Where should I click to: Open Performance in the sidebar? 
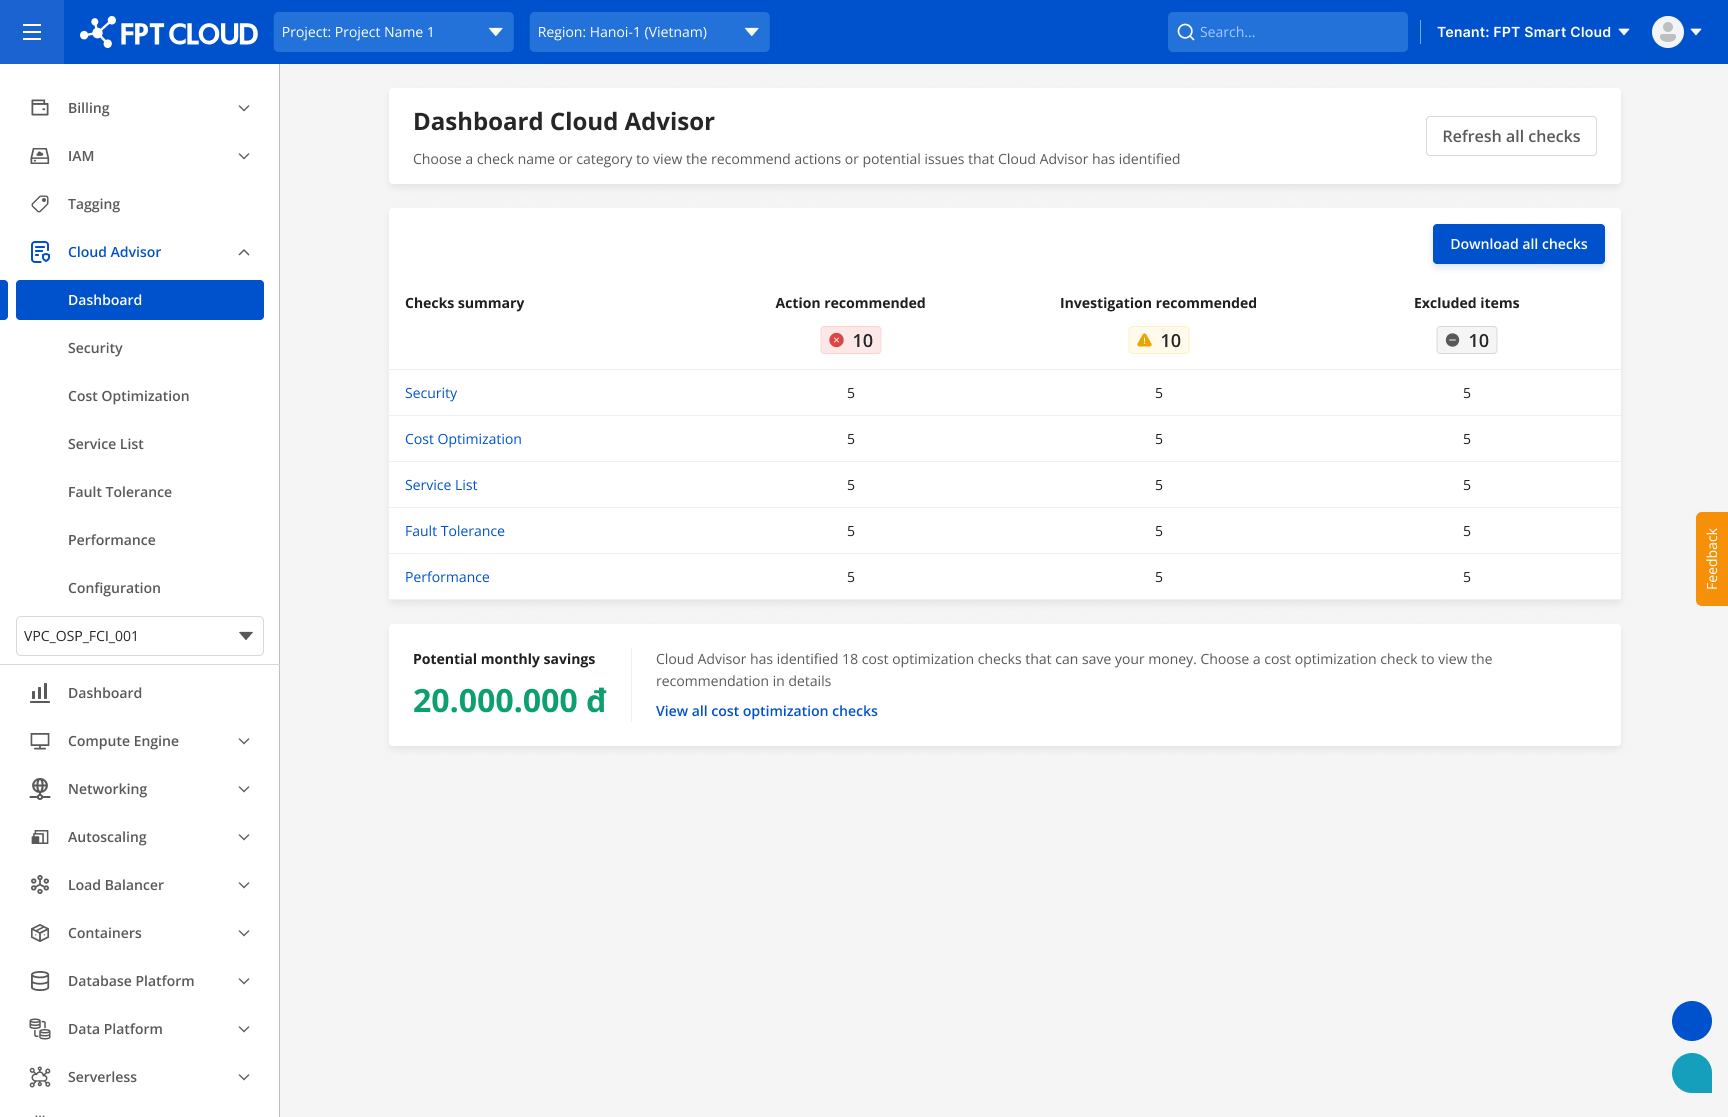[x=112, y=540]
